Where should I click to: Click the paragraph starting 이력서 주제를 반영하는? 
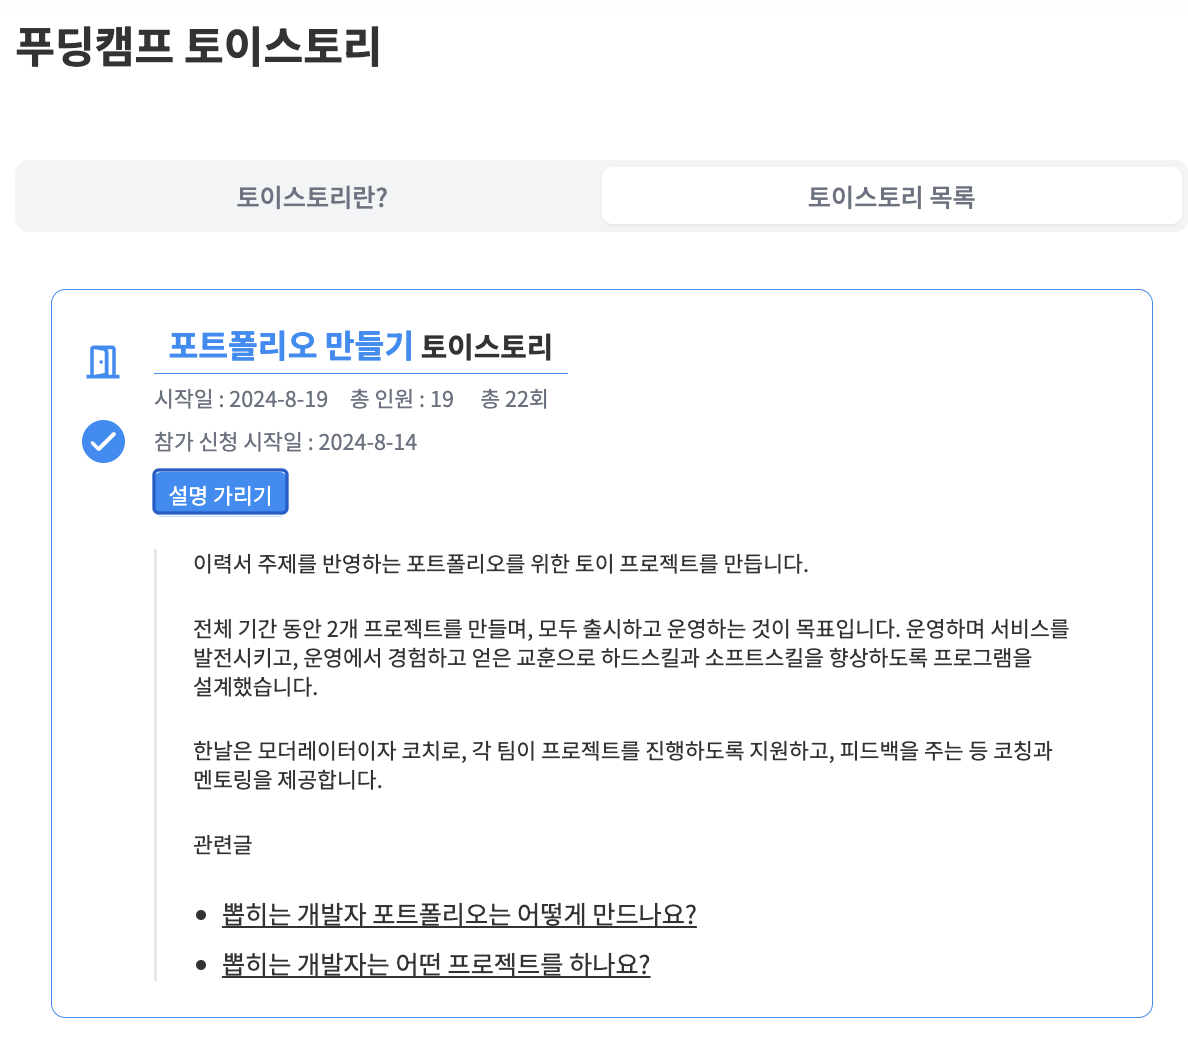pos(501,564)
